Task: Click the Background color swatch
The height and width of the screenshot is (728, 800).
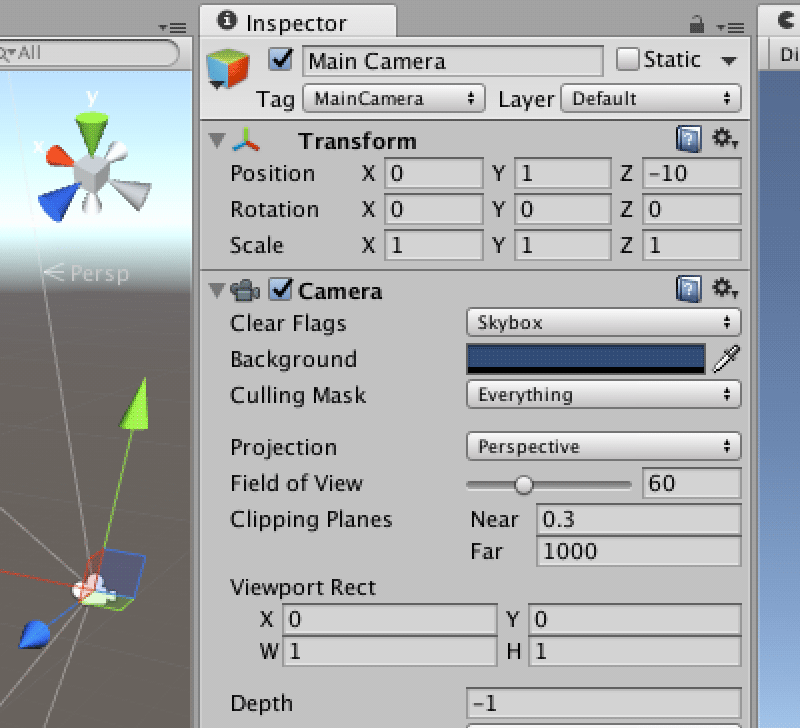Action: coord(586,359)
